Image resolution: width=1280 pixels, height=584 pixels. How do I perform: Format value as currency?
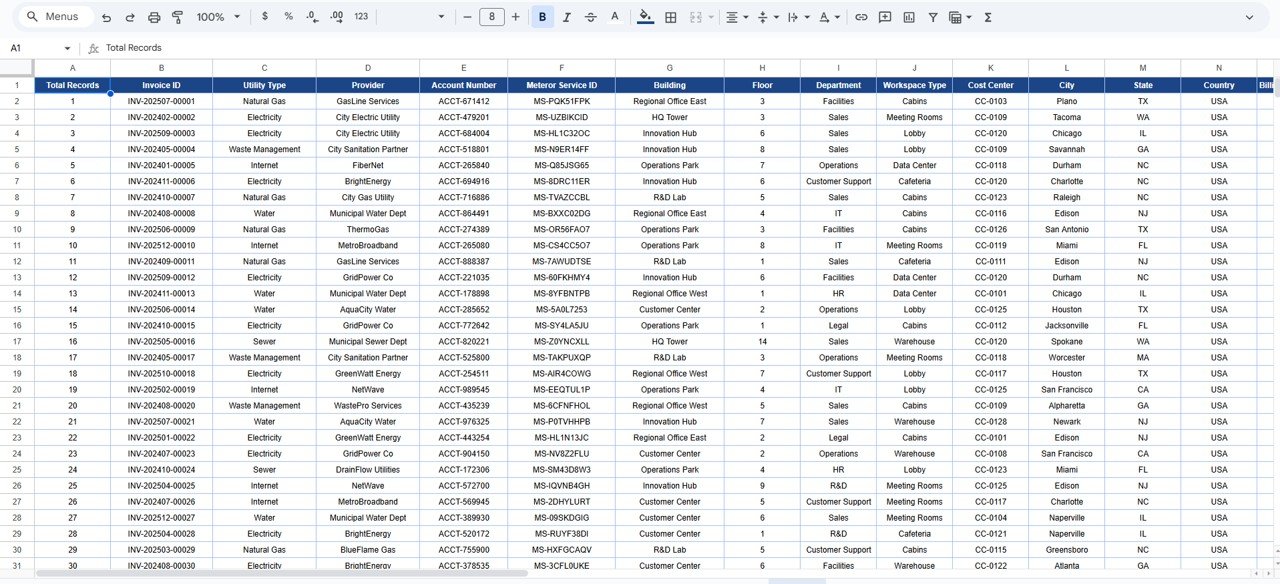(x=265, y=17)
